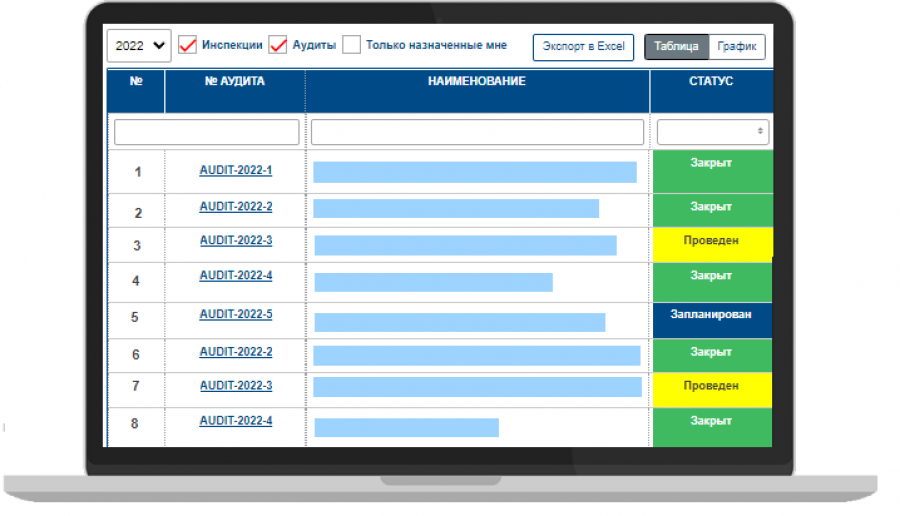
Task: Switch to the Таблица view tab
Action: [677, 47]
